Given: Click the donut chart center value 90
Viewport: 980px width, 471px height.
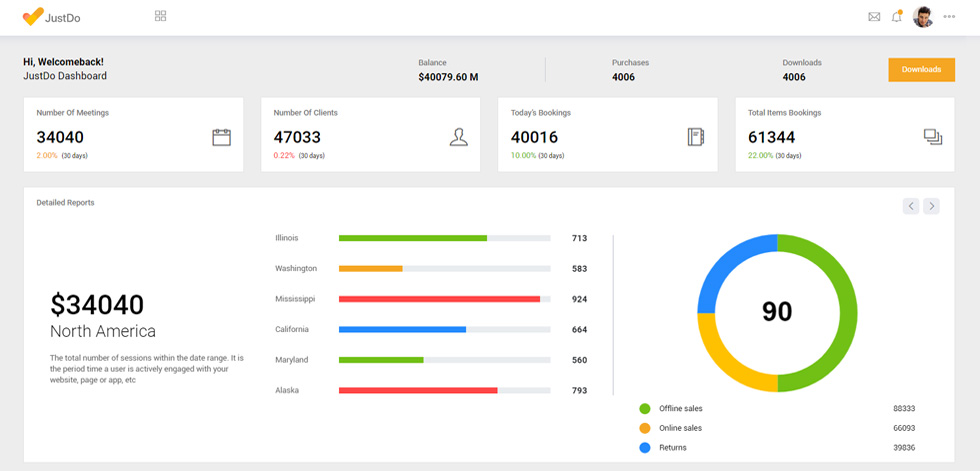Looking at the screenshot, I should [x=777, y=311].
